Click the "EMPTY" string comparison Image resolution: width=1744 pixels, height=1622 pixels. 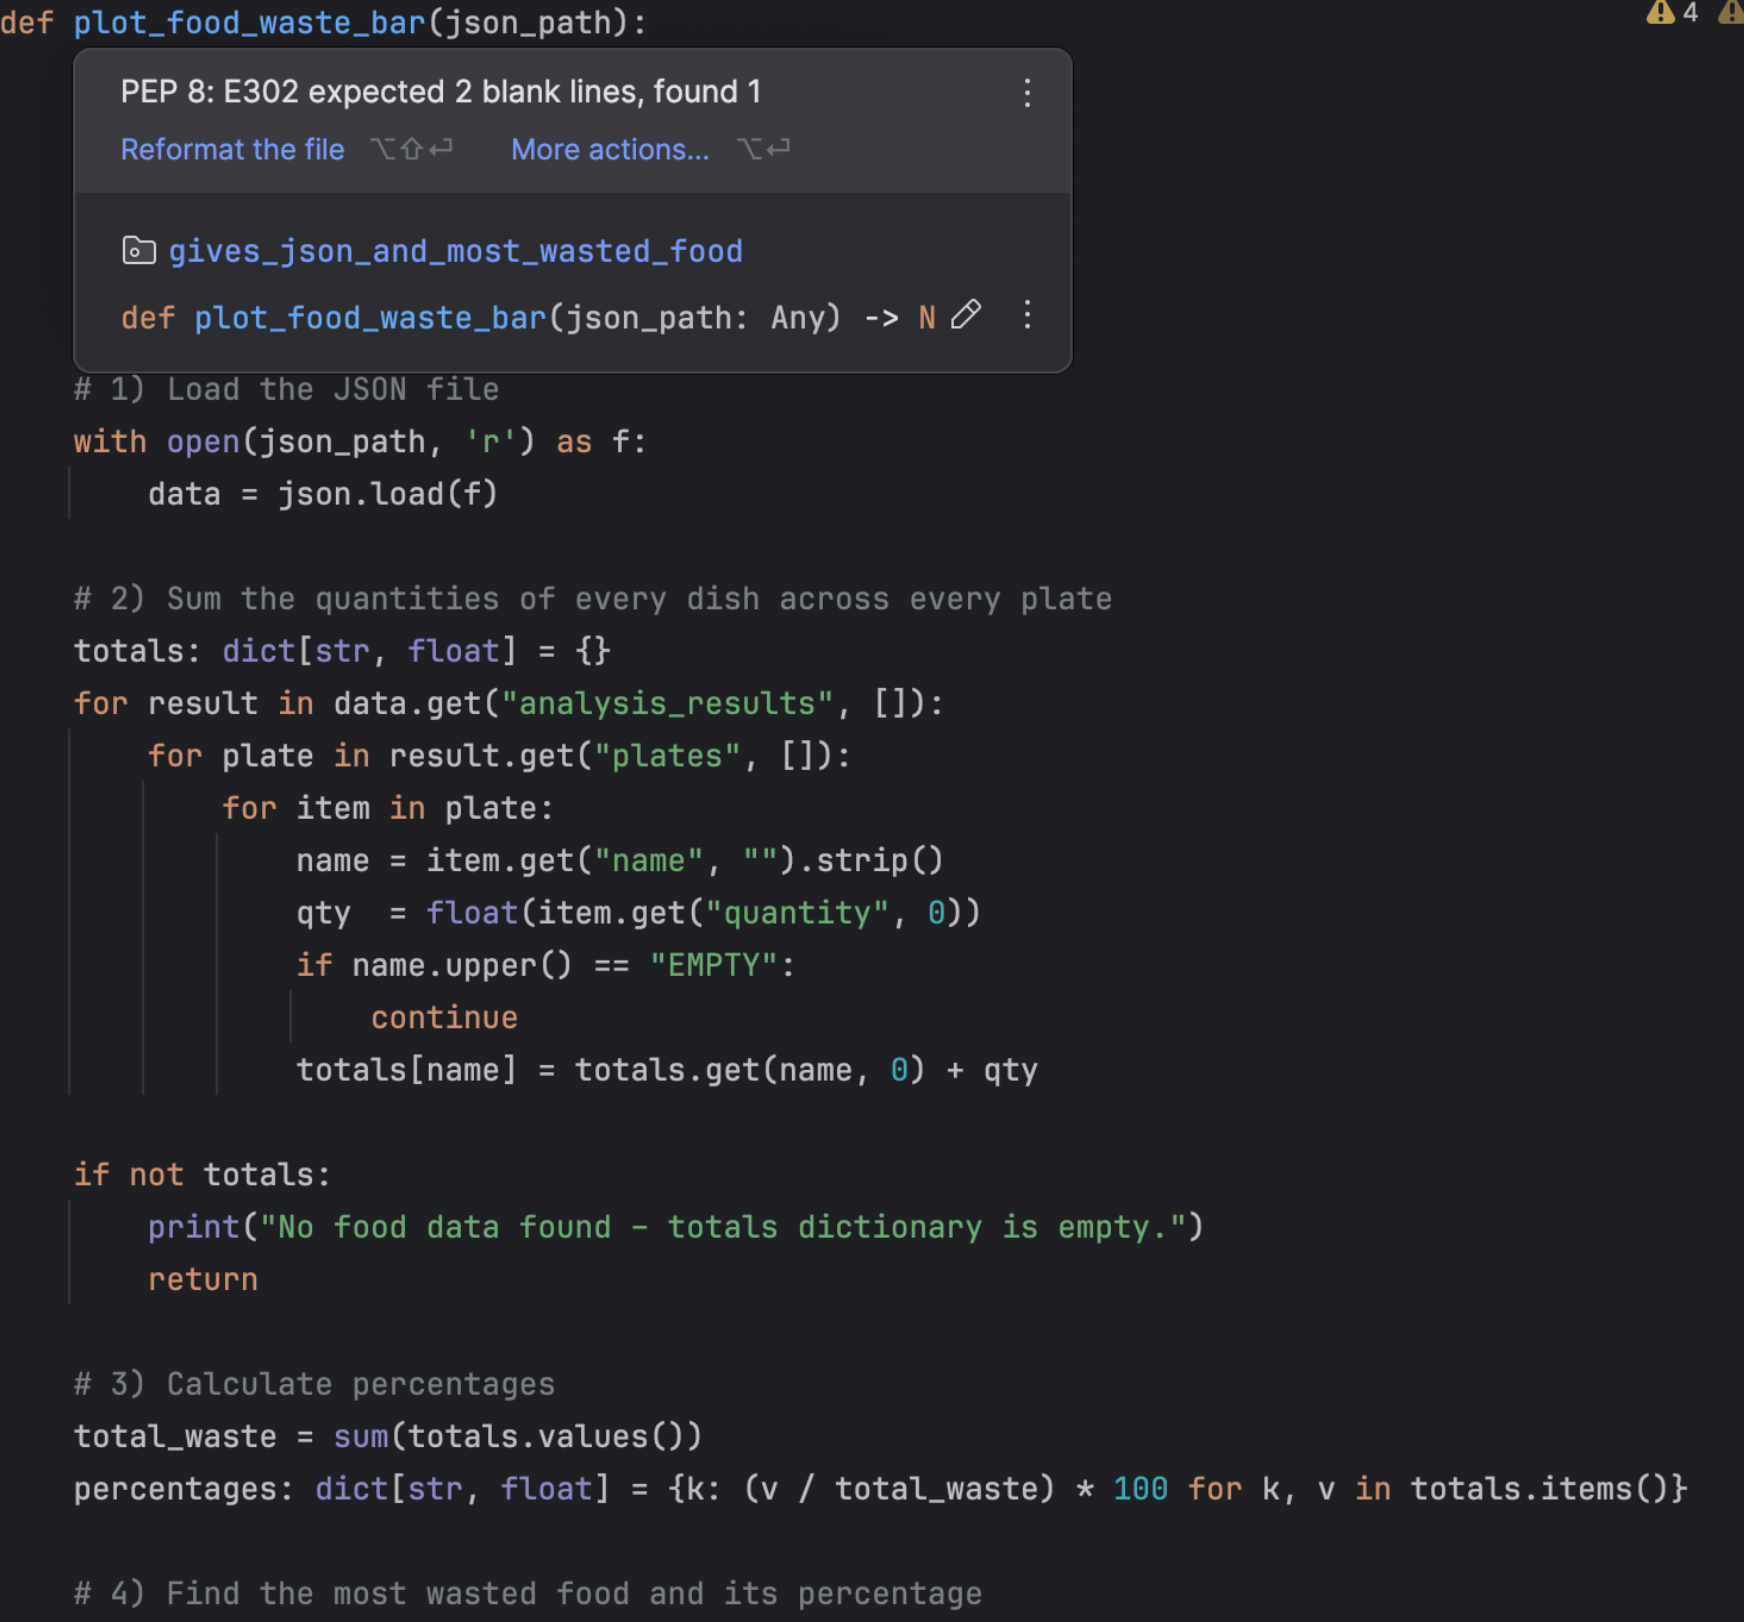click(x=713, y=964)
